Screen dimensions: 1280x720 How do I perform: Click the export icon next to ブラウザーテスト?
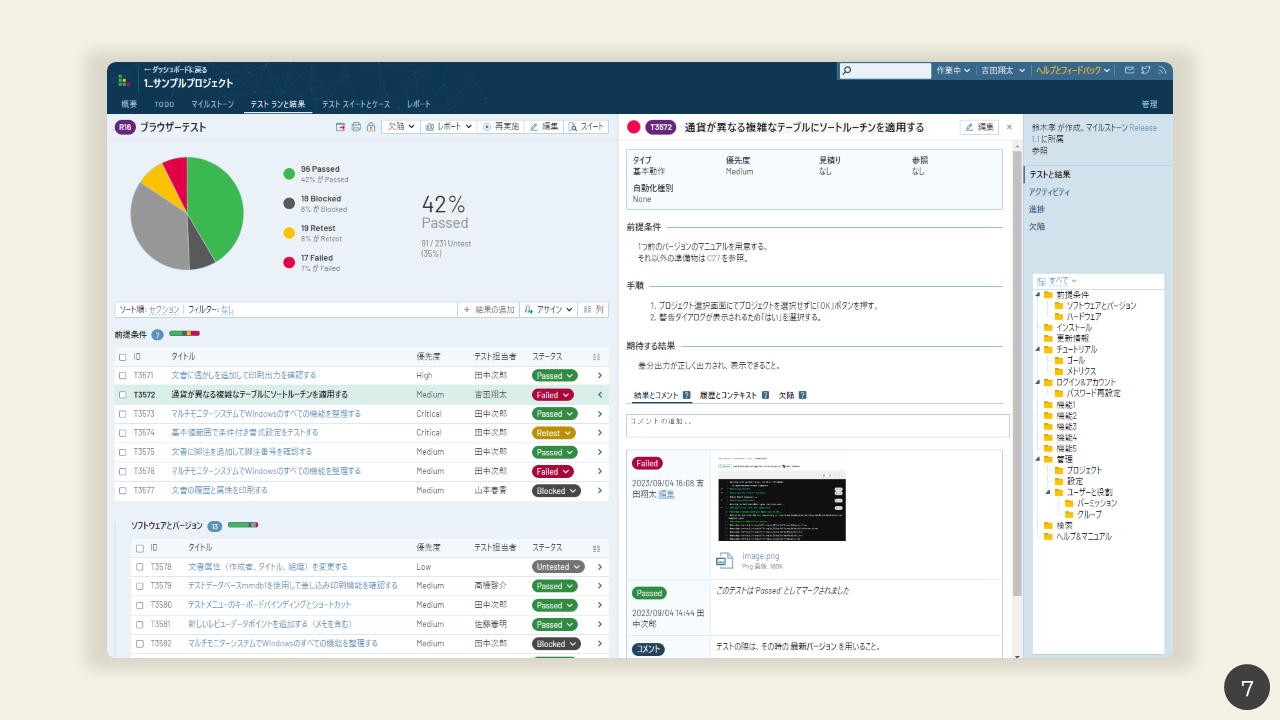(340, 127)
